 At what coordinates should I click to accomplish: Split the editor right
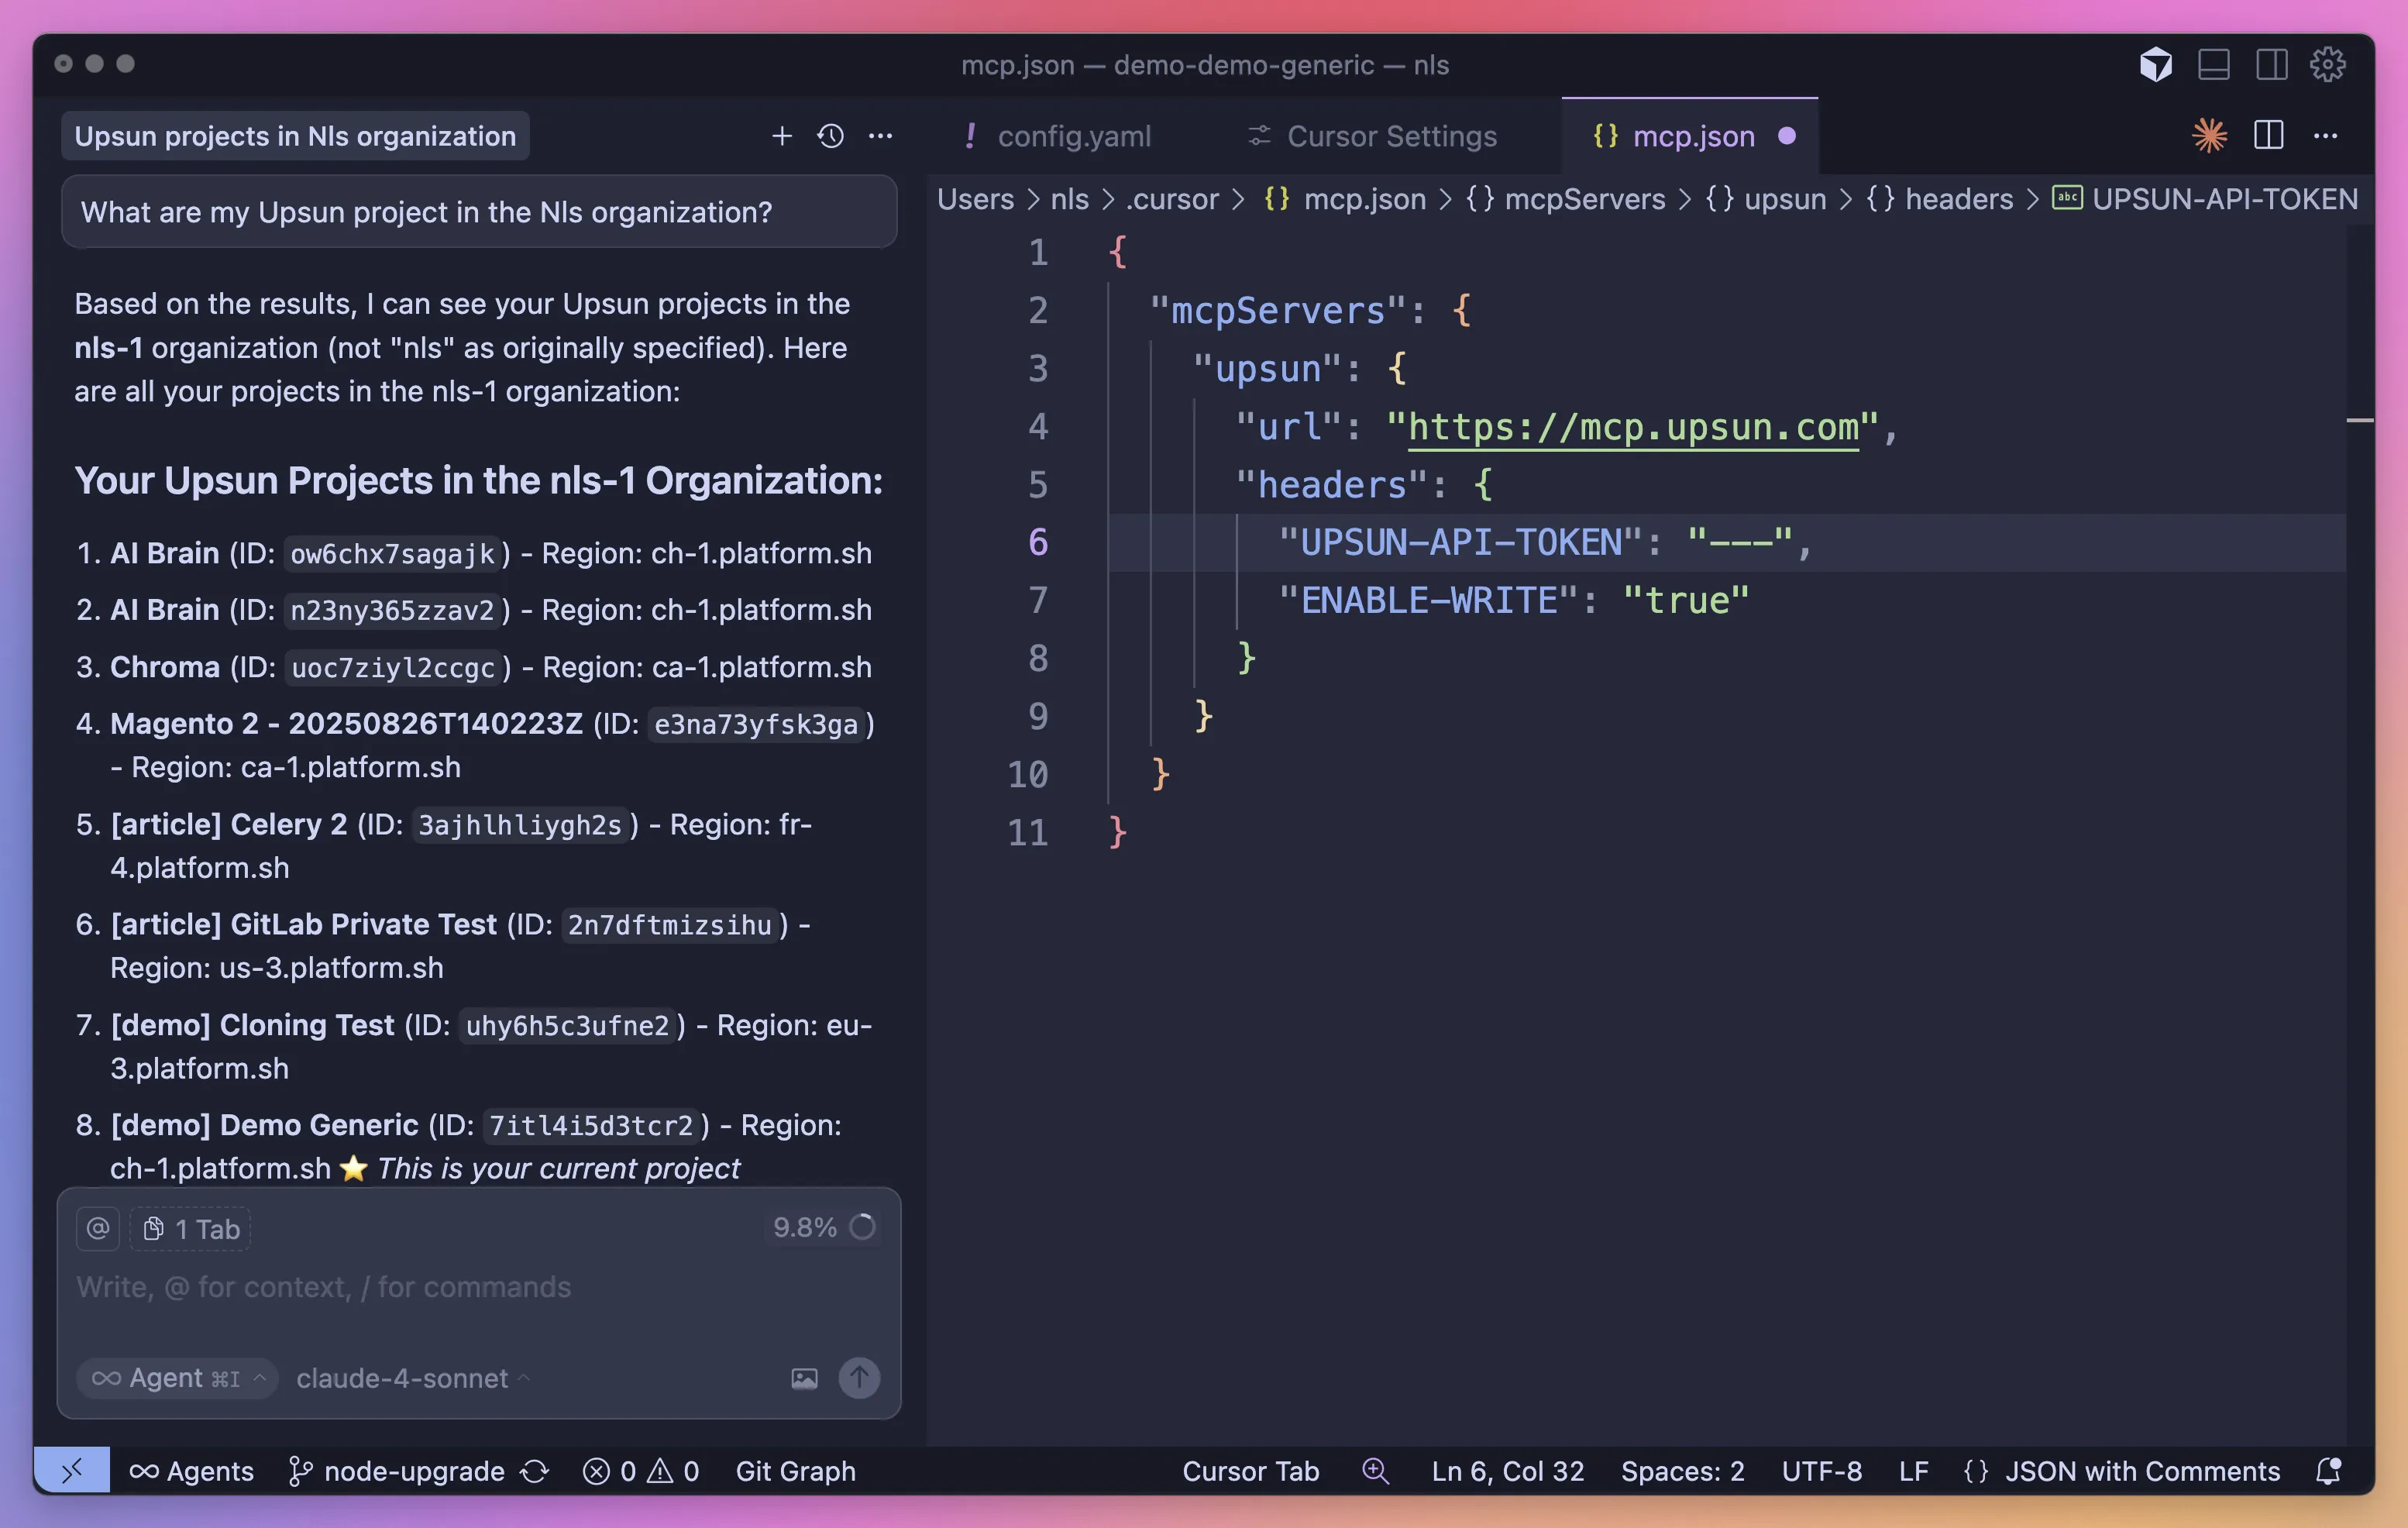click(x=2268, y=136)
